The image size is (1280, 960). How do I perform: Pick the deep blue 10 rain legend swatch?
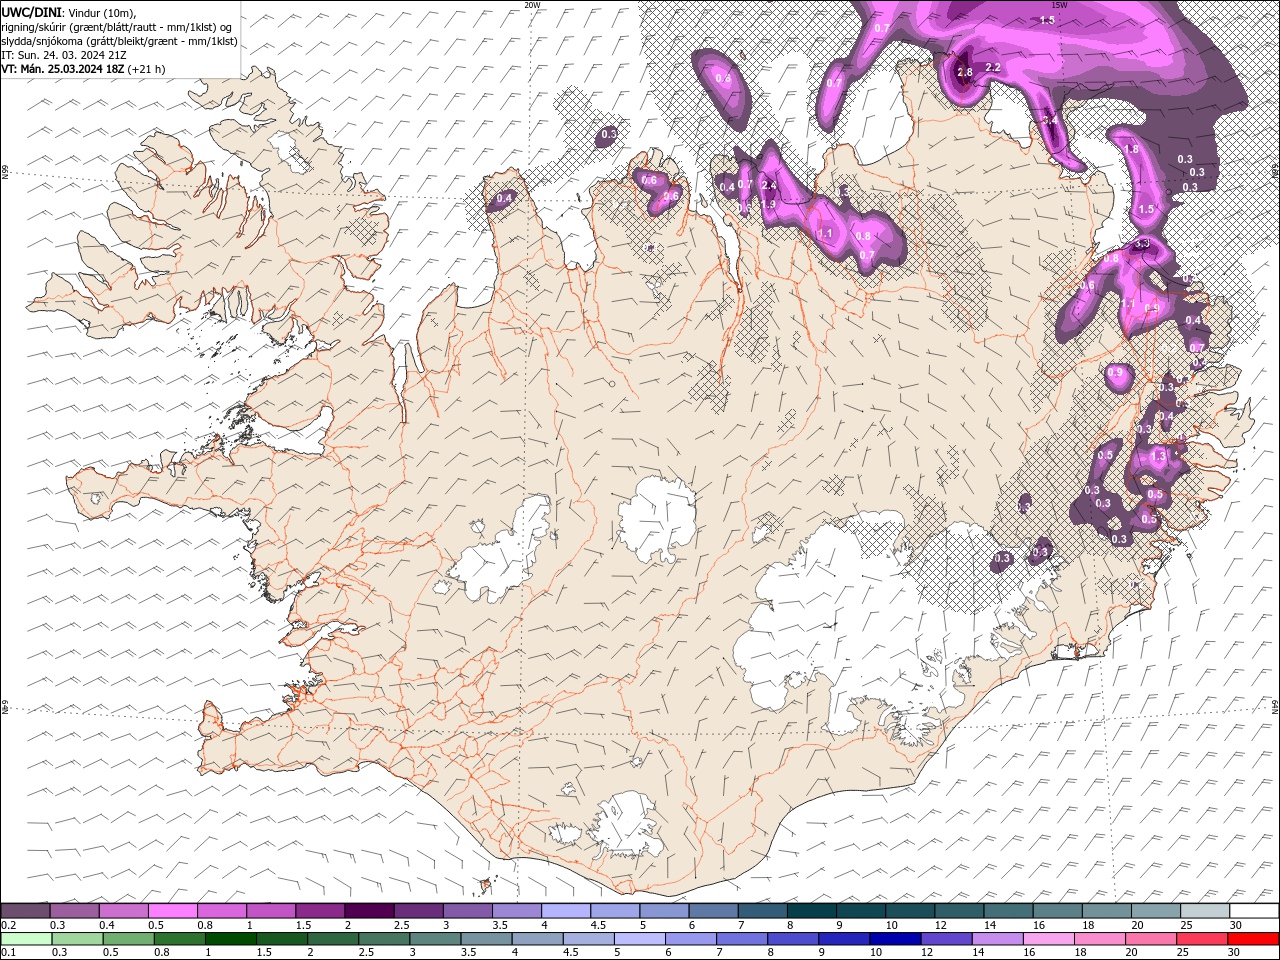[895, 939]
